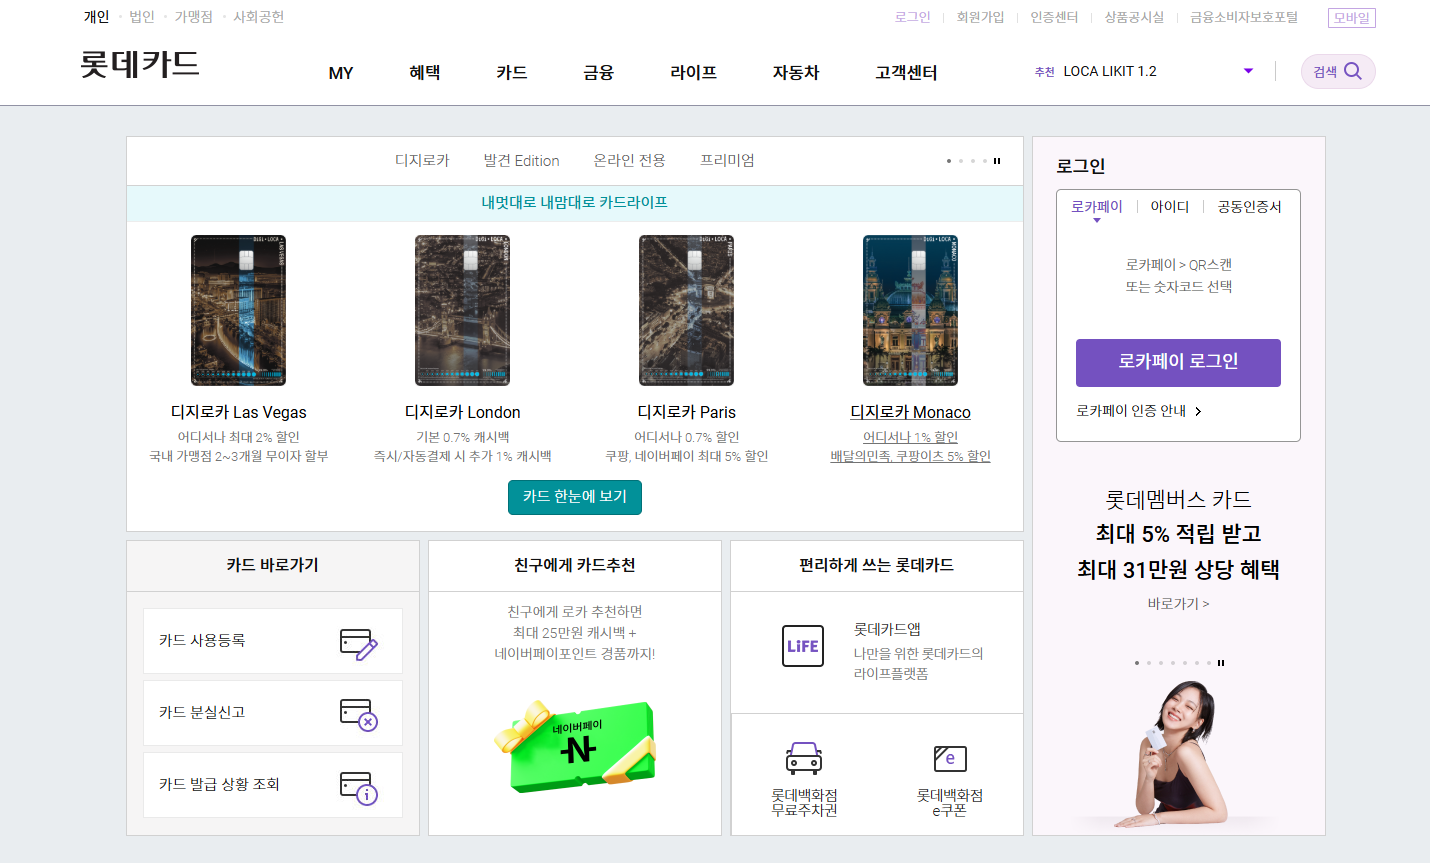Pause the side promotion banner rotation
Screen dimensions: 1430x863
point(1221,663)
